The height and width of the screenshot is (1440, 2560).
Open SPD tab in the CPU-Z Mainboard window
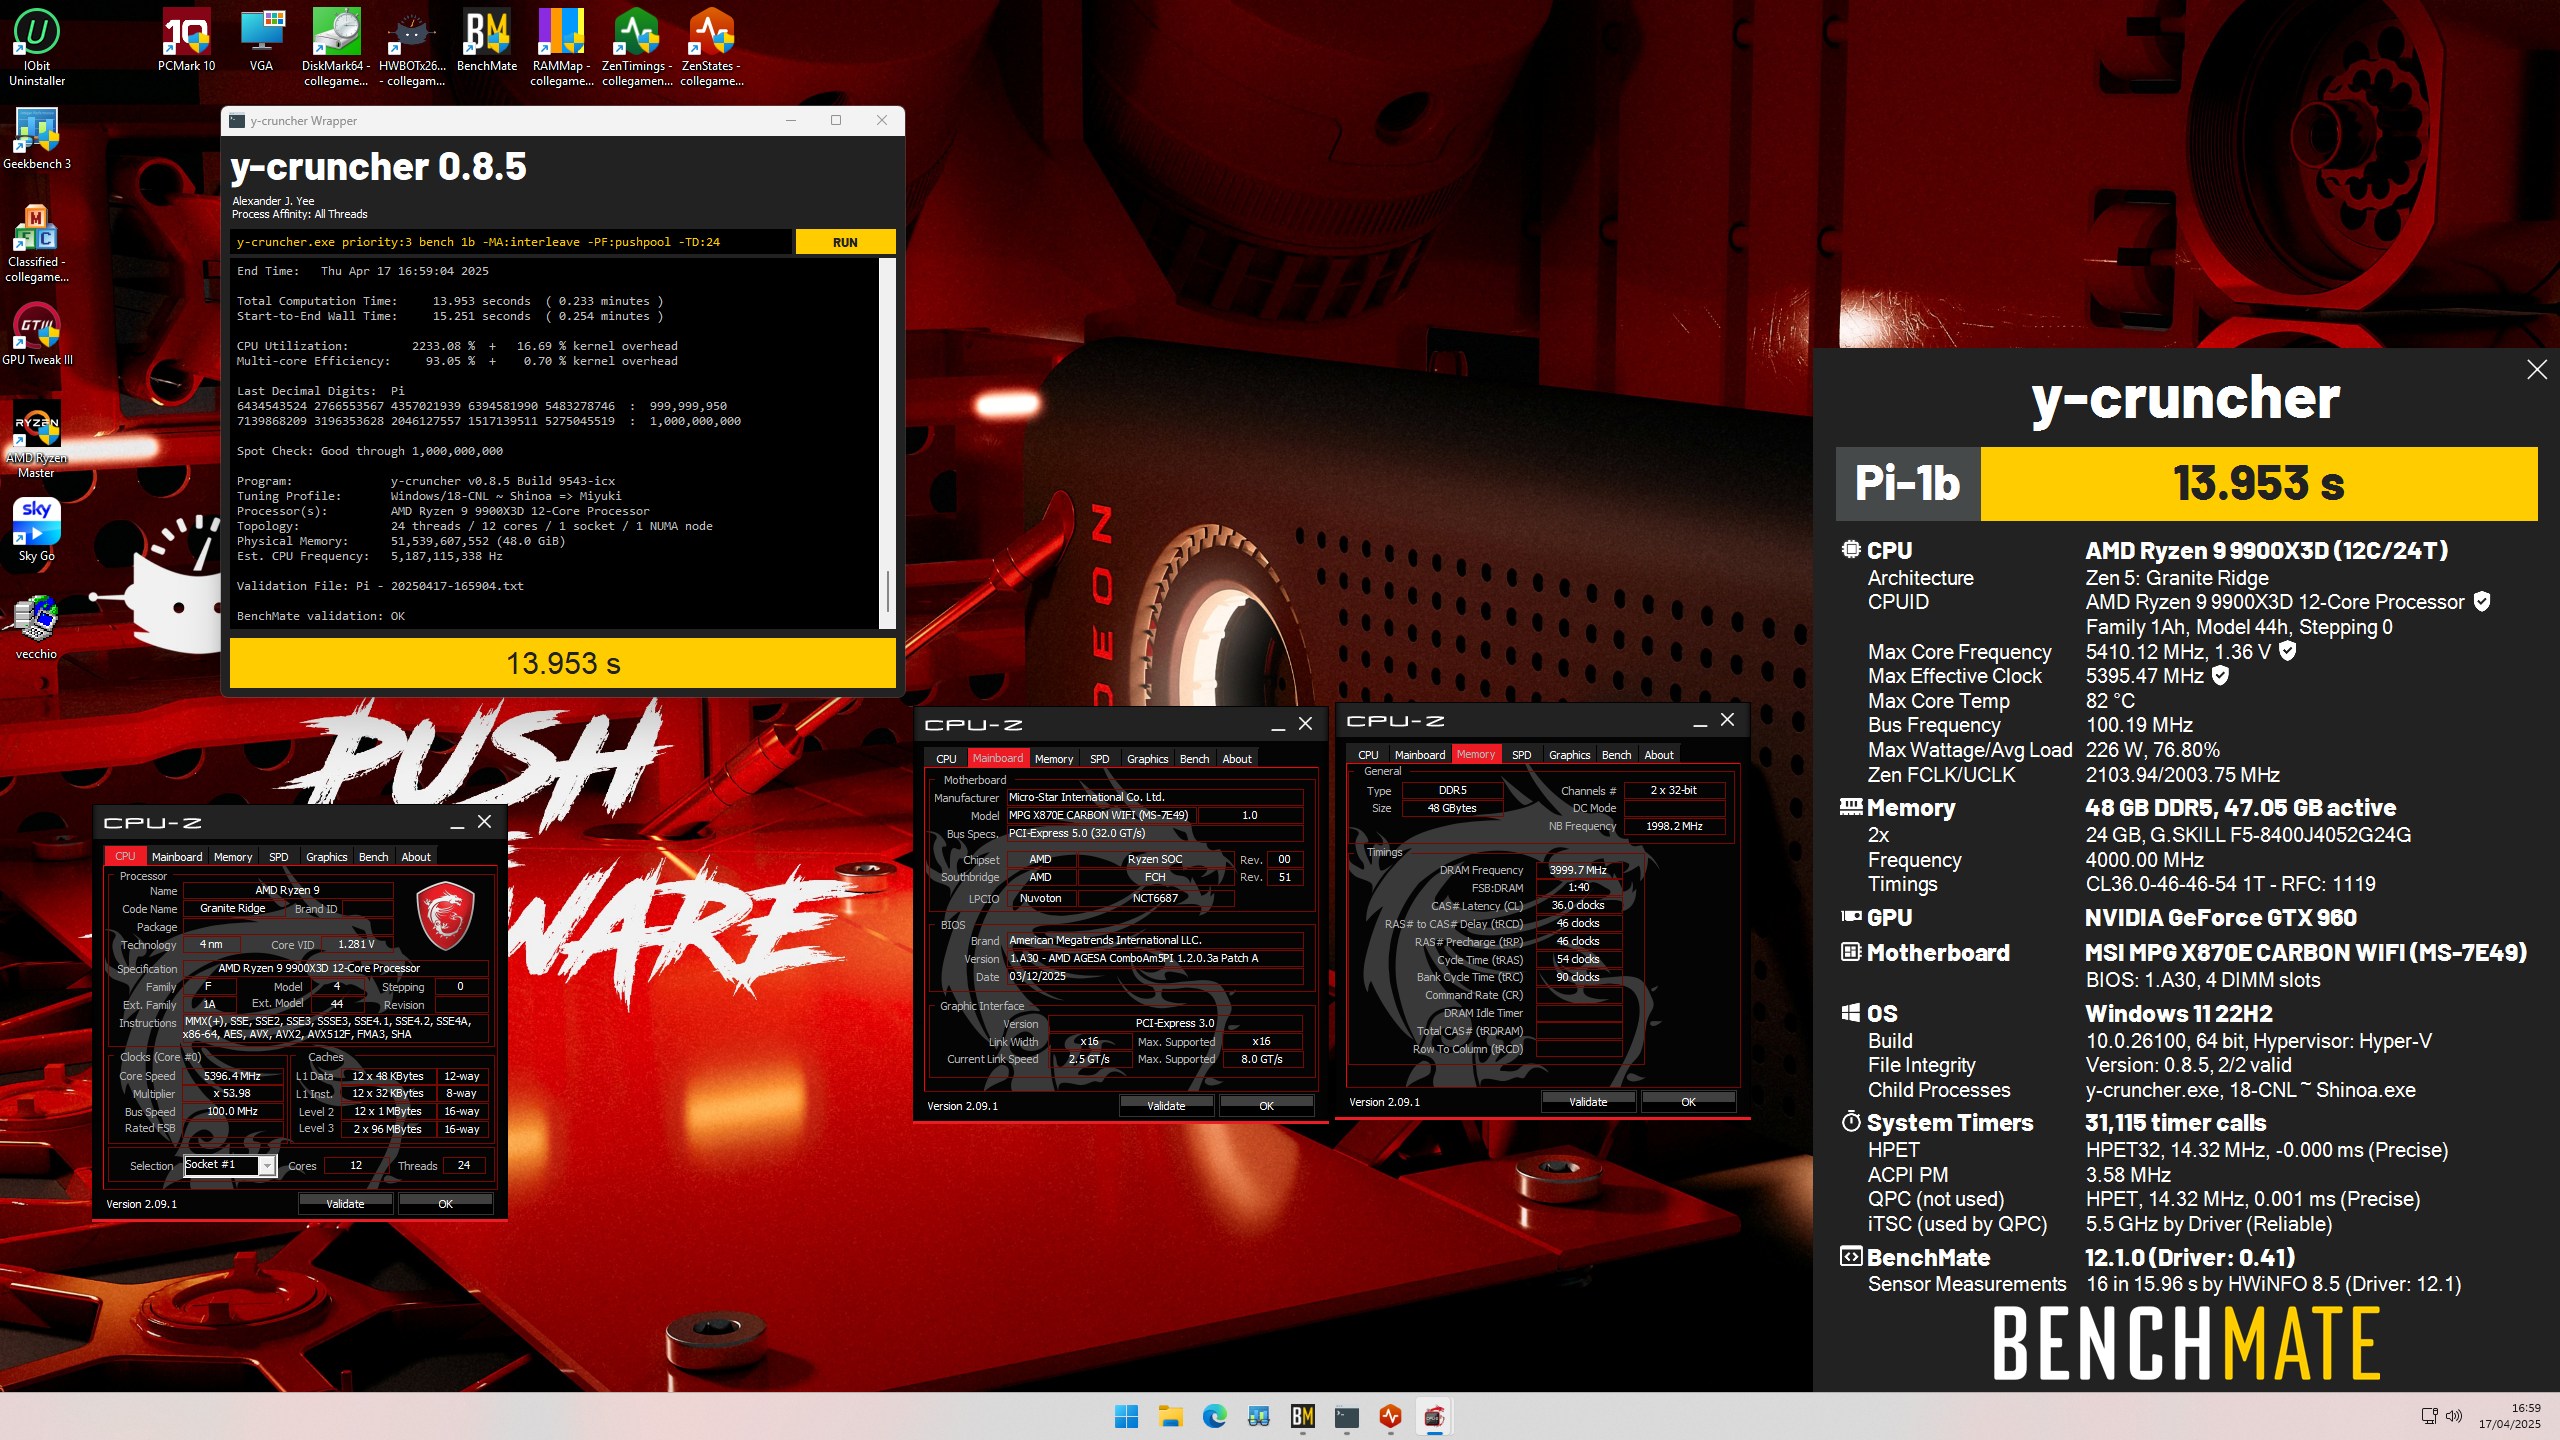1100,759
